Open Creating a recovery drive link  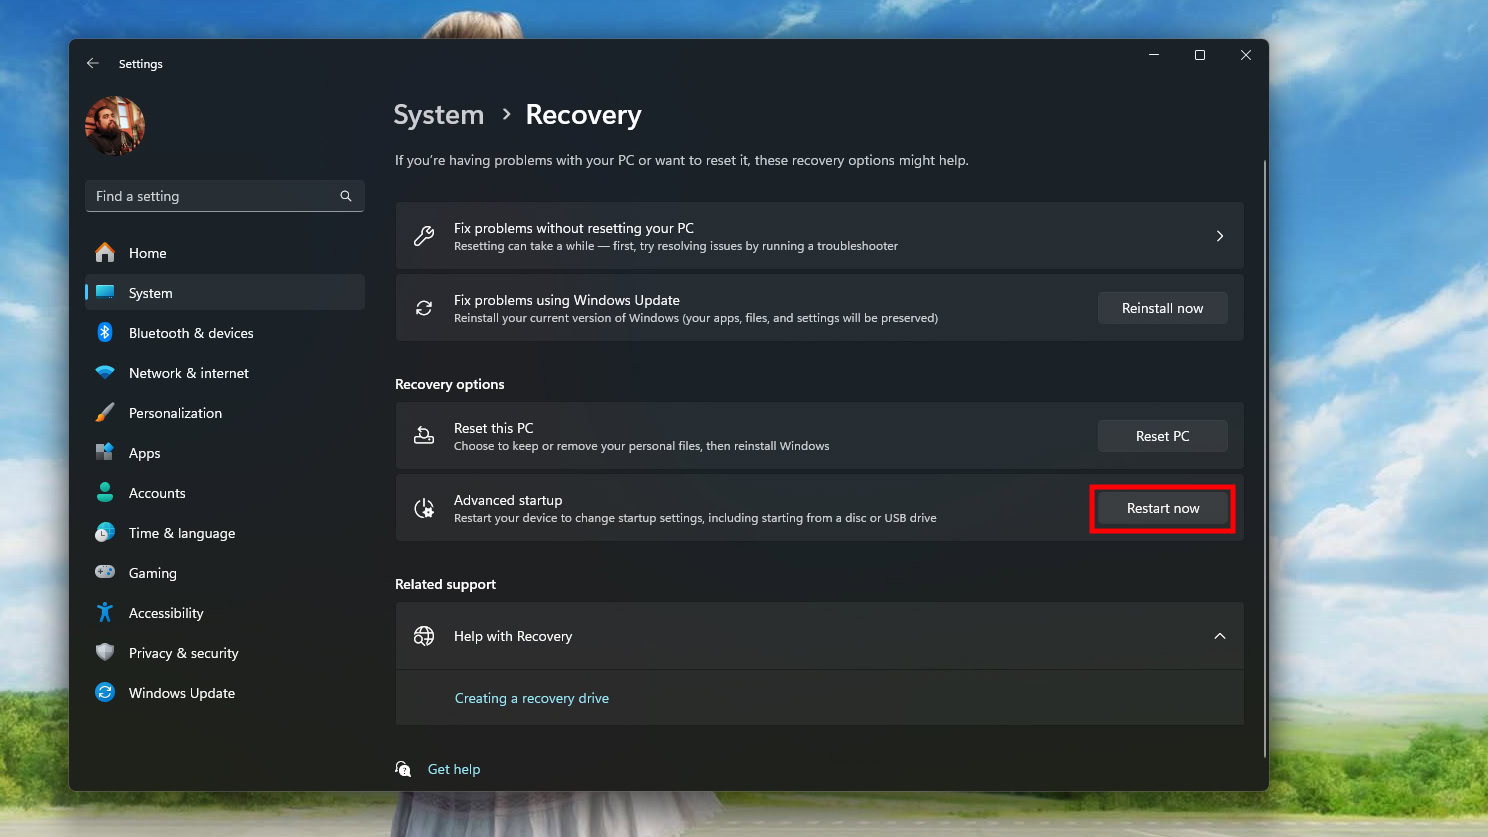(x=532, y=698)
